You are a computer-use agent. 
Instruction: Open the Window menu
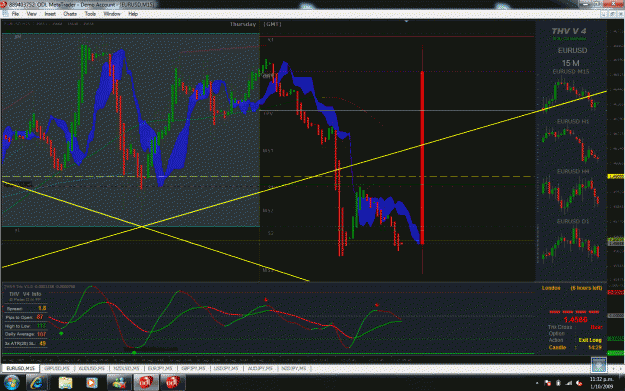coord(112,14)
